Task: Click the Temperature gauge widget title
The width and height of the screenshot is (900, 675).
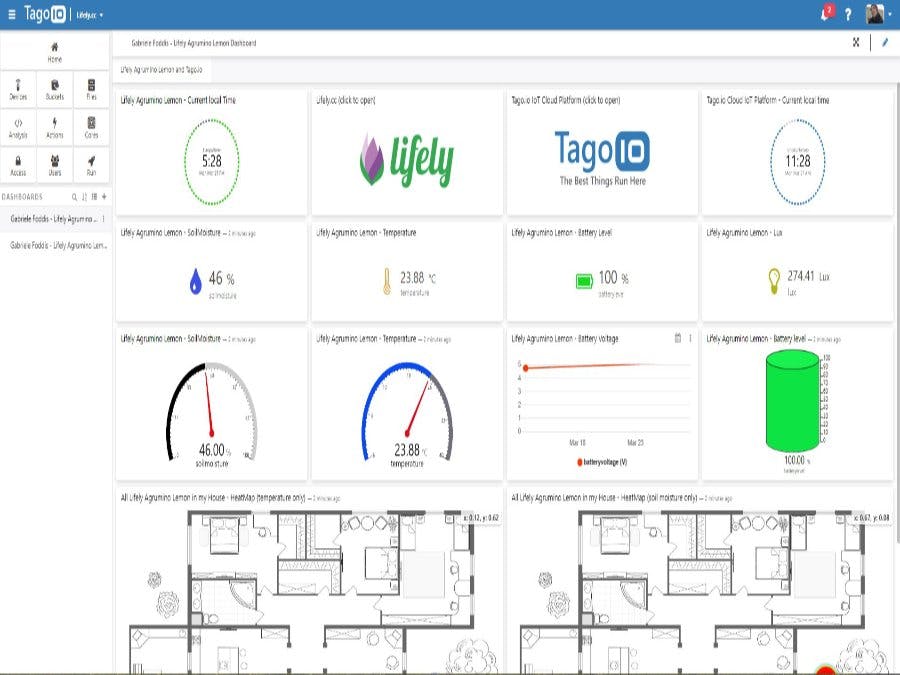Action: coord(366,339)
